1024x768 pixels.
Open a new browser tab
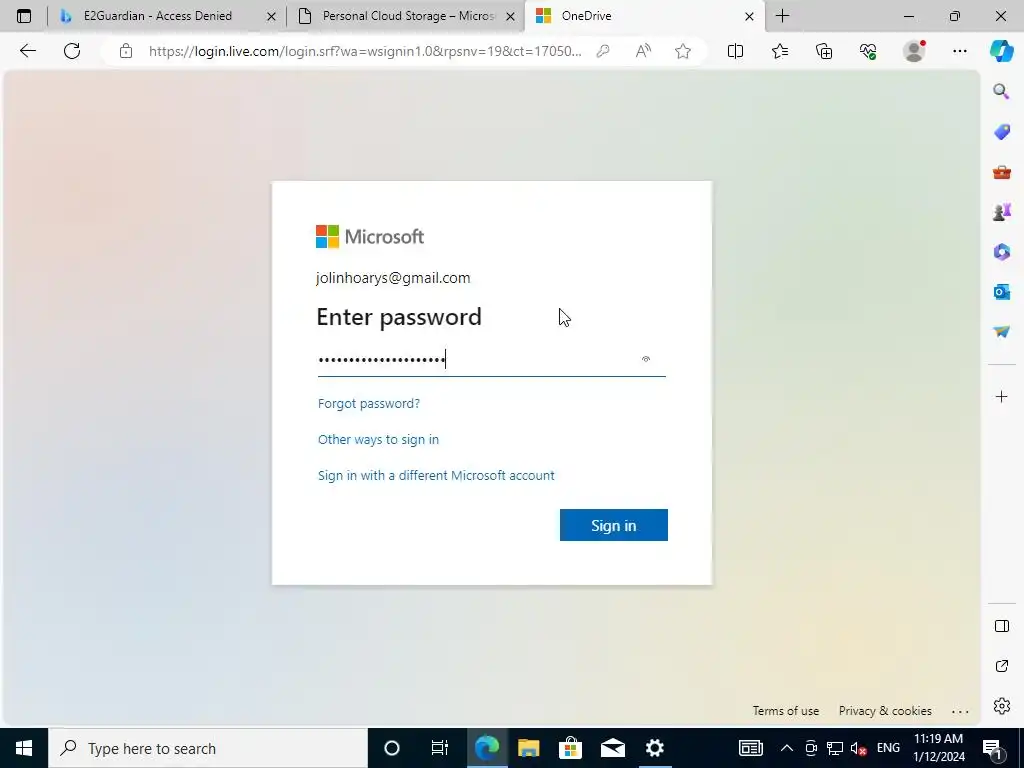coord(782,16)
